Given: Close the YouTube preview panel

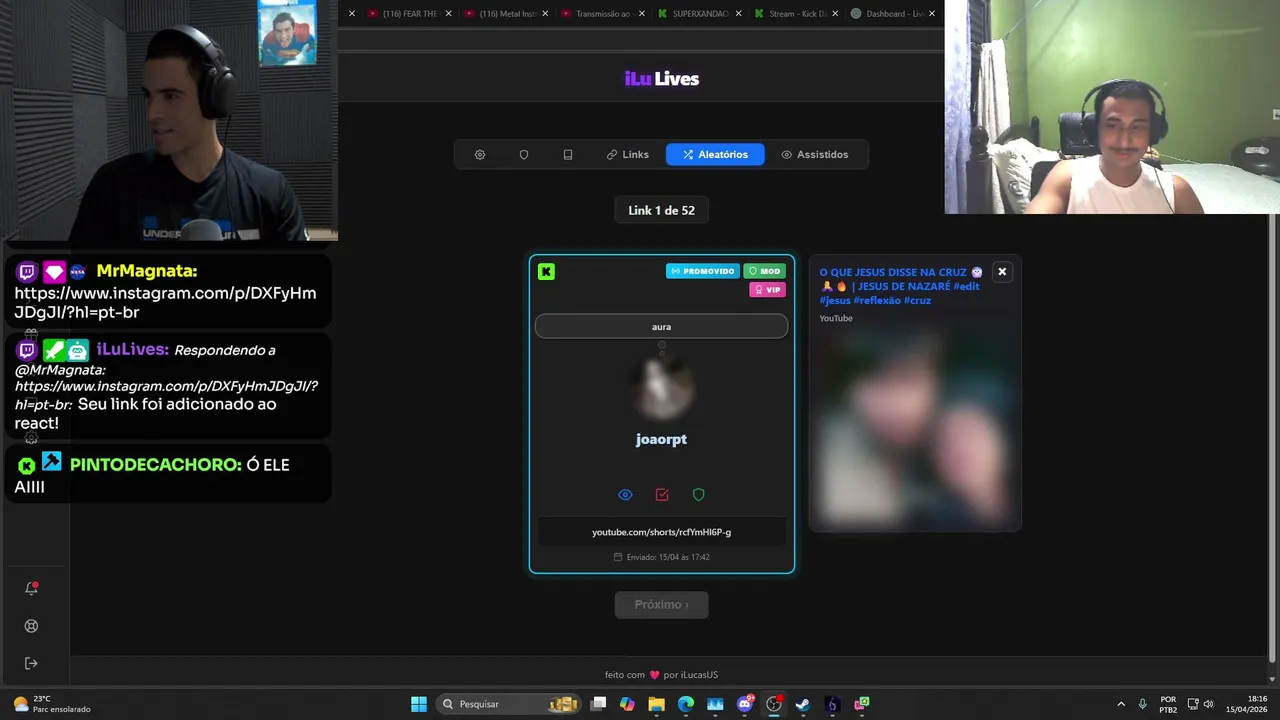Looking at the screenshot, I should 1002,272.
